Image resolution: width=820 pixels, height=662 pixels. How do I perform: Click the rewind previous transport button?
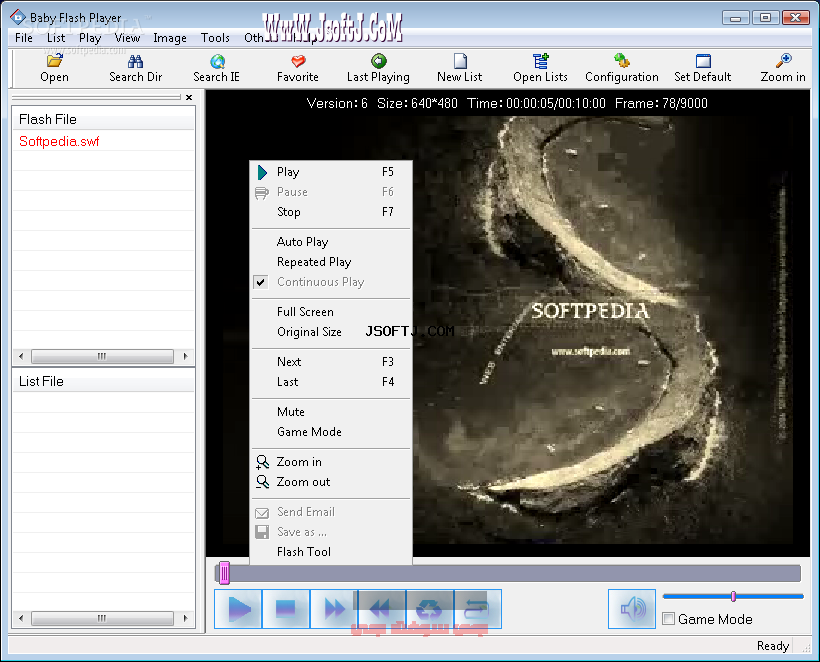[x=382, y=609]
